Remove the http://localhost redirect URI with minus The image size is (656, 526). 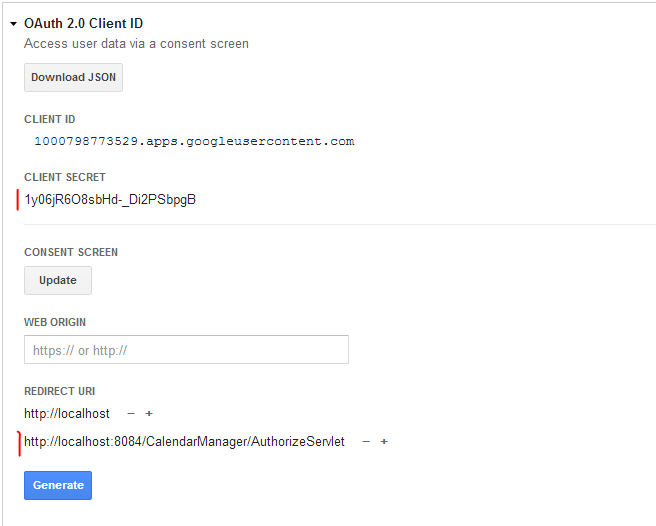(x=131, y=413)
